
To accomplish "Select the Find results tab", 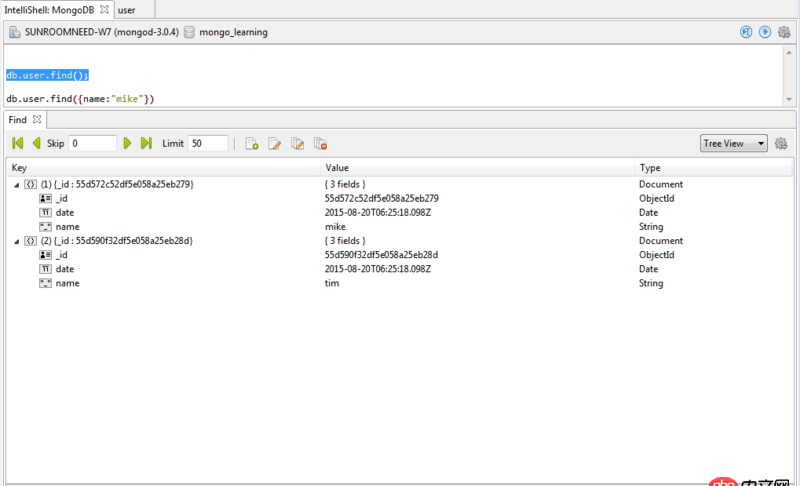I will [17, 119].
